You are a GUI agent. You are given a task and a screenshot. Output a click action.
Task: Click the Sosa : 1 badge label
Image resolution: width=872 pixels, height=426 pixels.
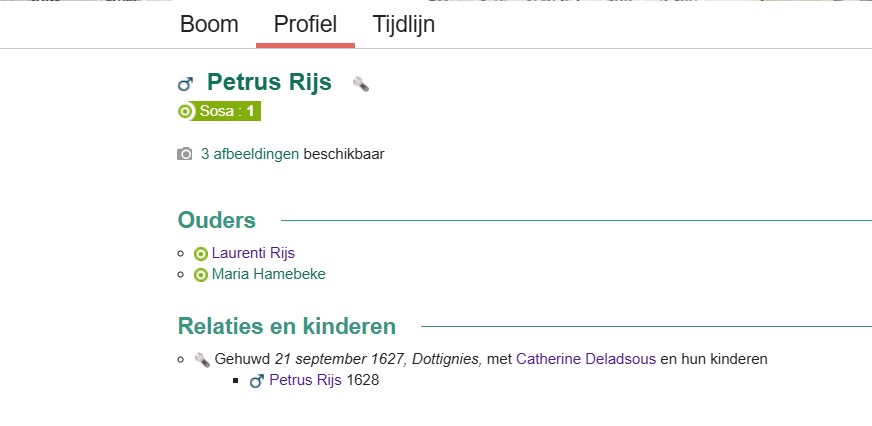coord(227,111)
